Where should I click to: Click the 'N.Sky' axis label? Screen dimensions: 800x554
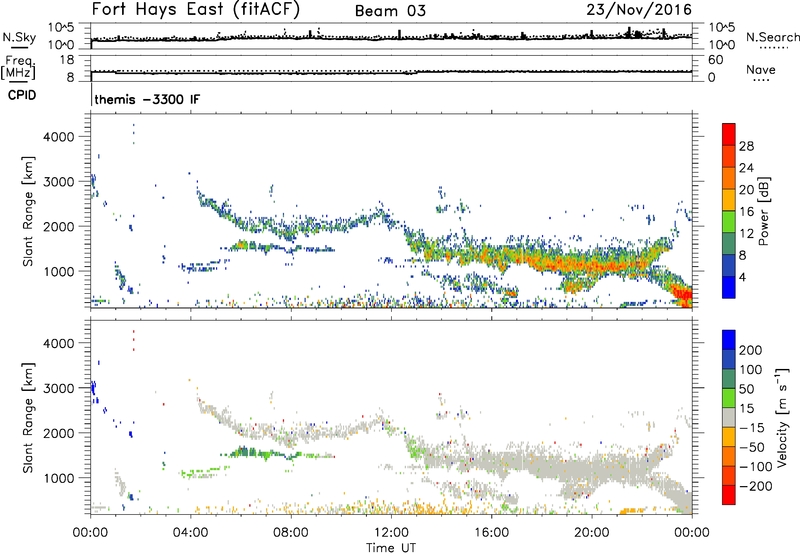[x=19, y=37]
